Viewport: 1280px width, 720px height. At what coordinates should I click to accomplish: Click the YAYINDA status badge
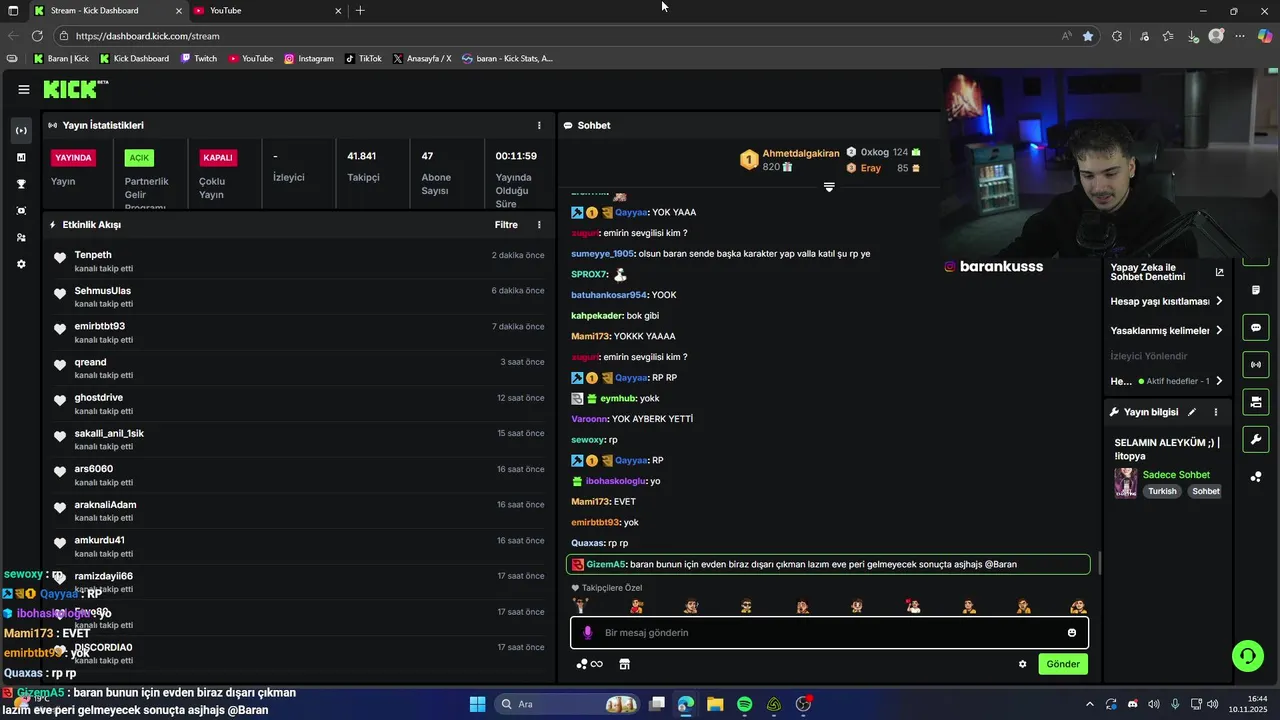point(74,158)
